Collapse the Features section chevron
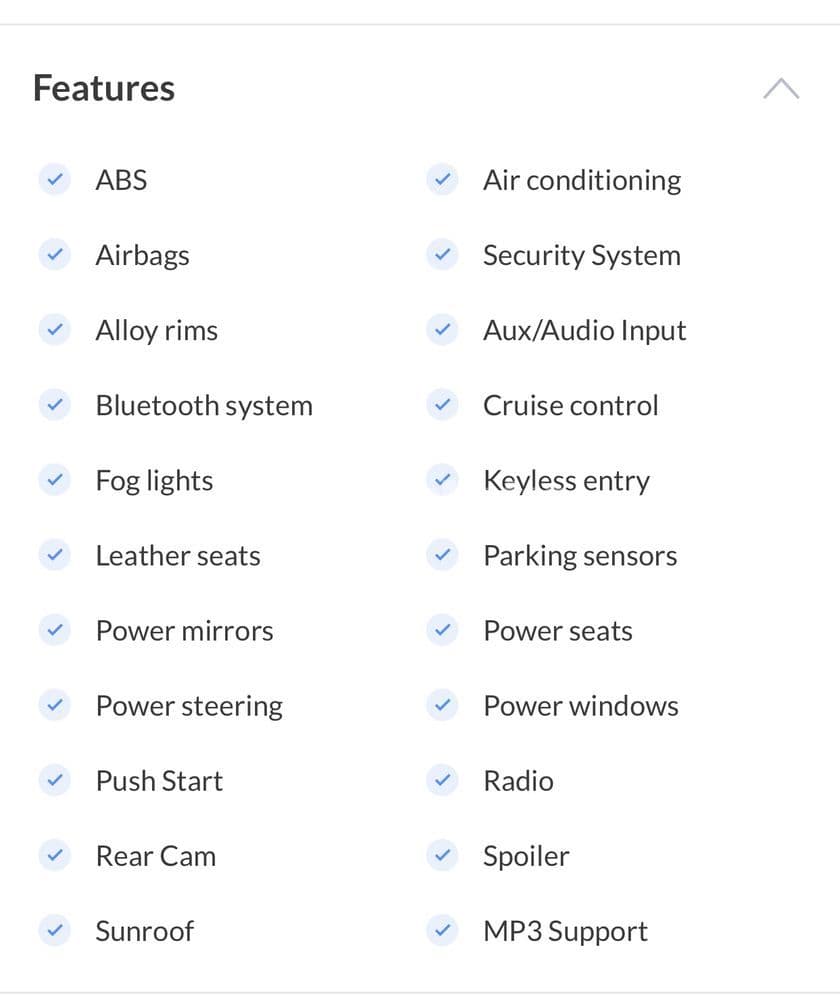The height and width of the screenshot is (1000, 840). tap(781, 89)
